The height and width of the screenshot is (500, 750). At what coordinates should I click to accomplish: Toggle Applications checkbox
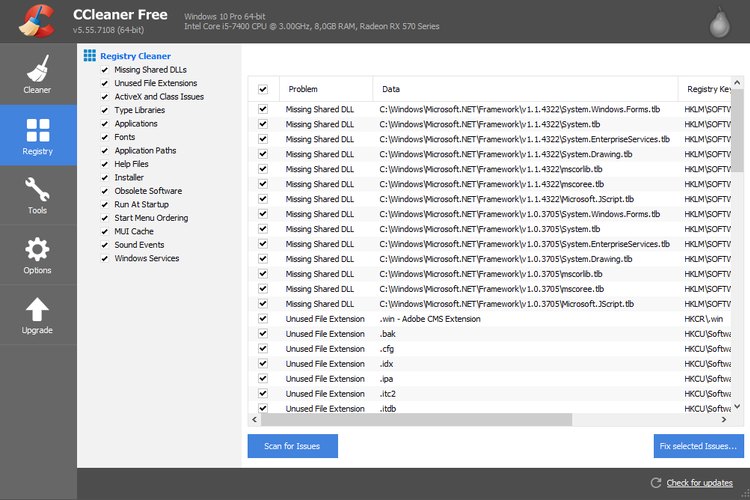(105, 123)
